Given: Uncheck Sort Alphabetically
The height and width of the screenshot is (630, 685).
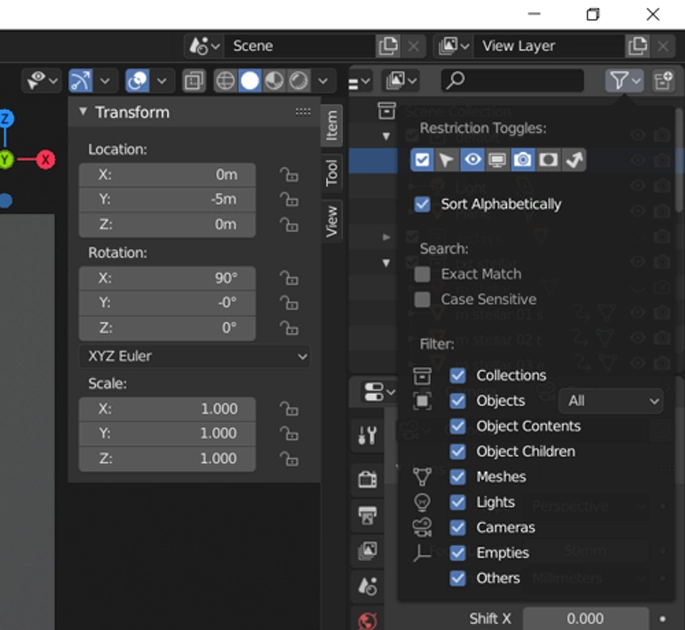Looking at the screenshot, I should [422, 204].
